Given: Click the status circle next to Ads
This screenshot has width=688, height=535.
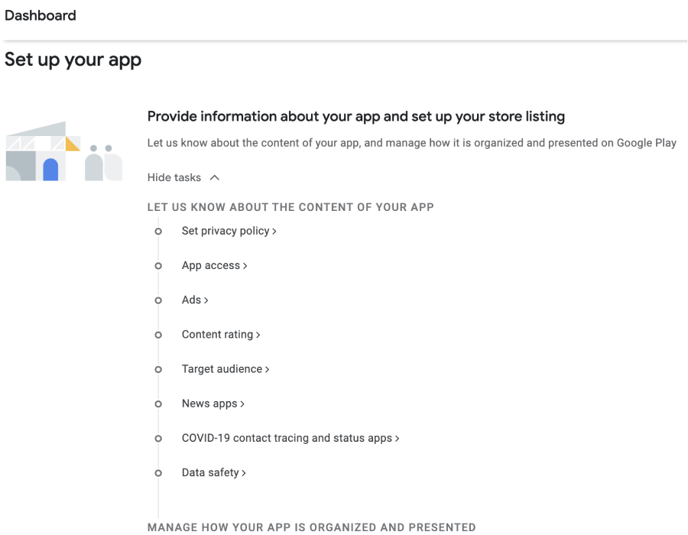Looking at the screenshot, I should point(158,300).
